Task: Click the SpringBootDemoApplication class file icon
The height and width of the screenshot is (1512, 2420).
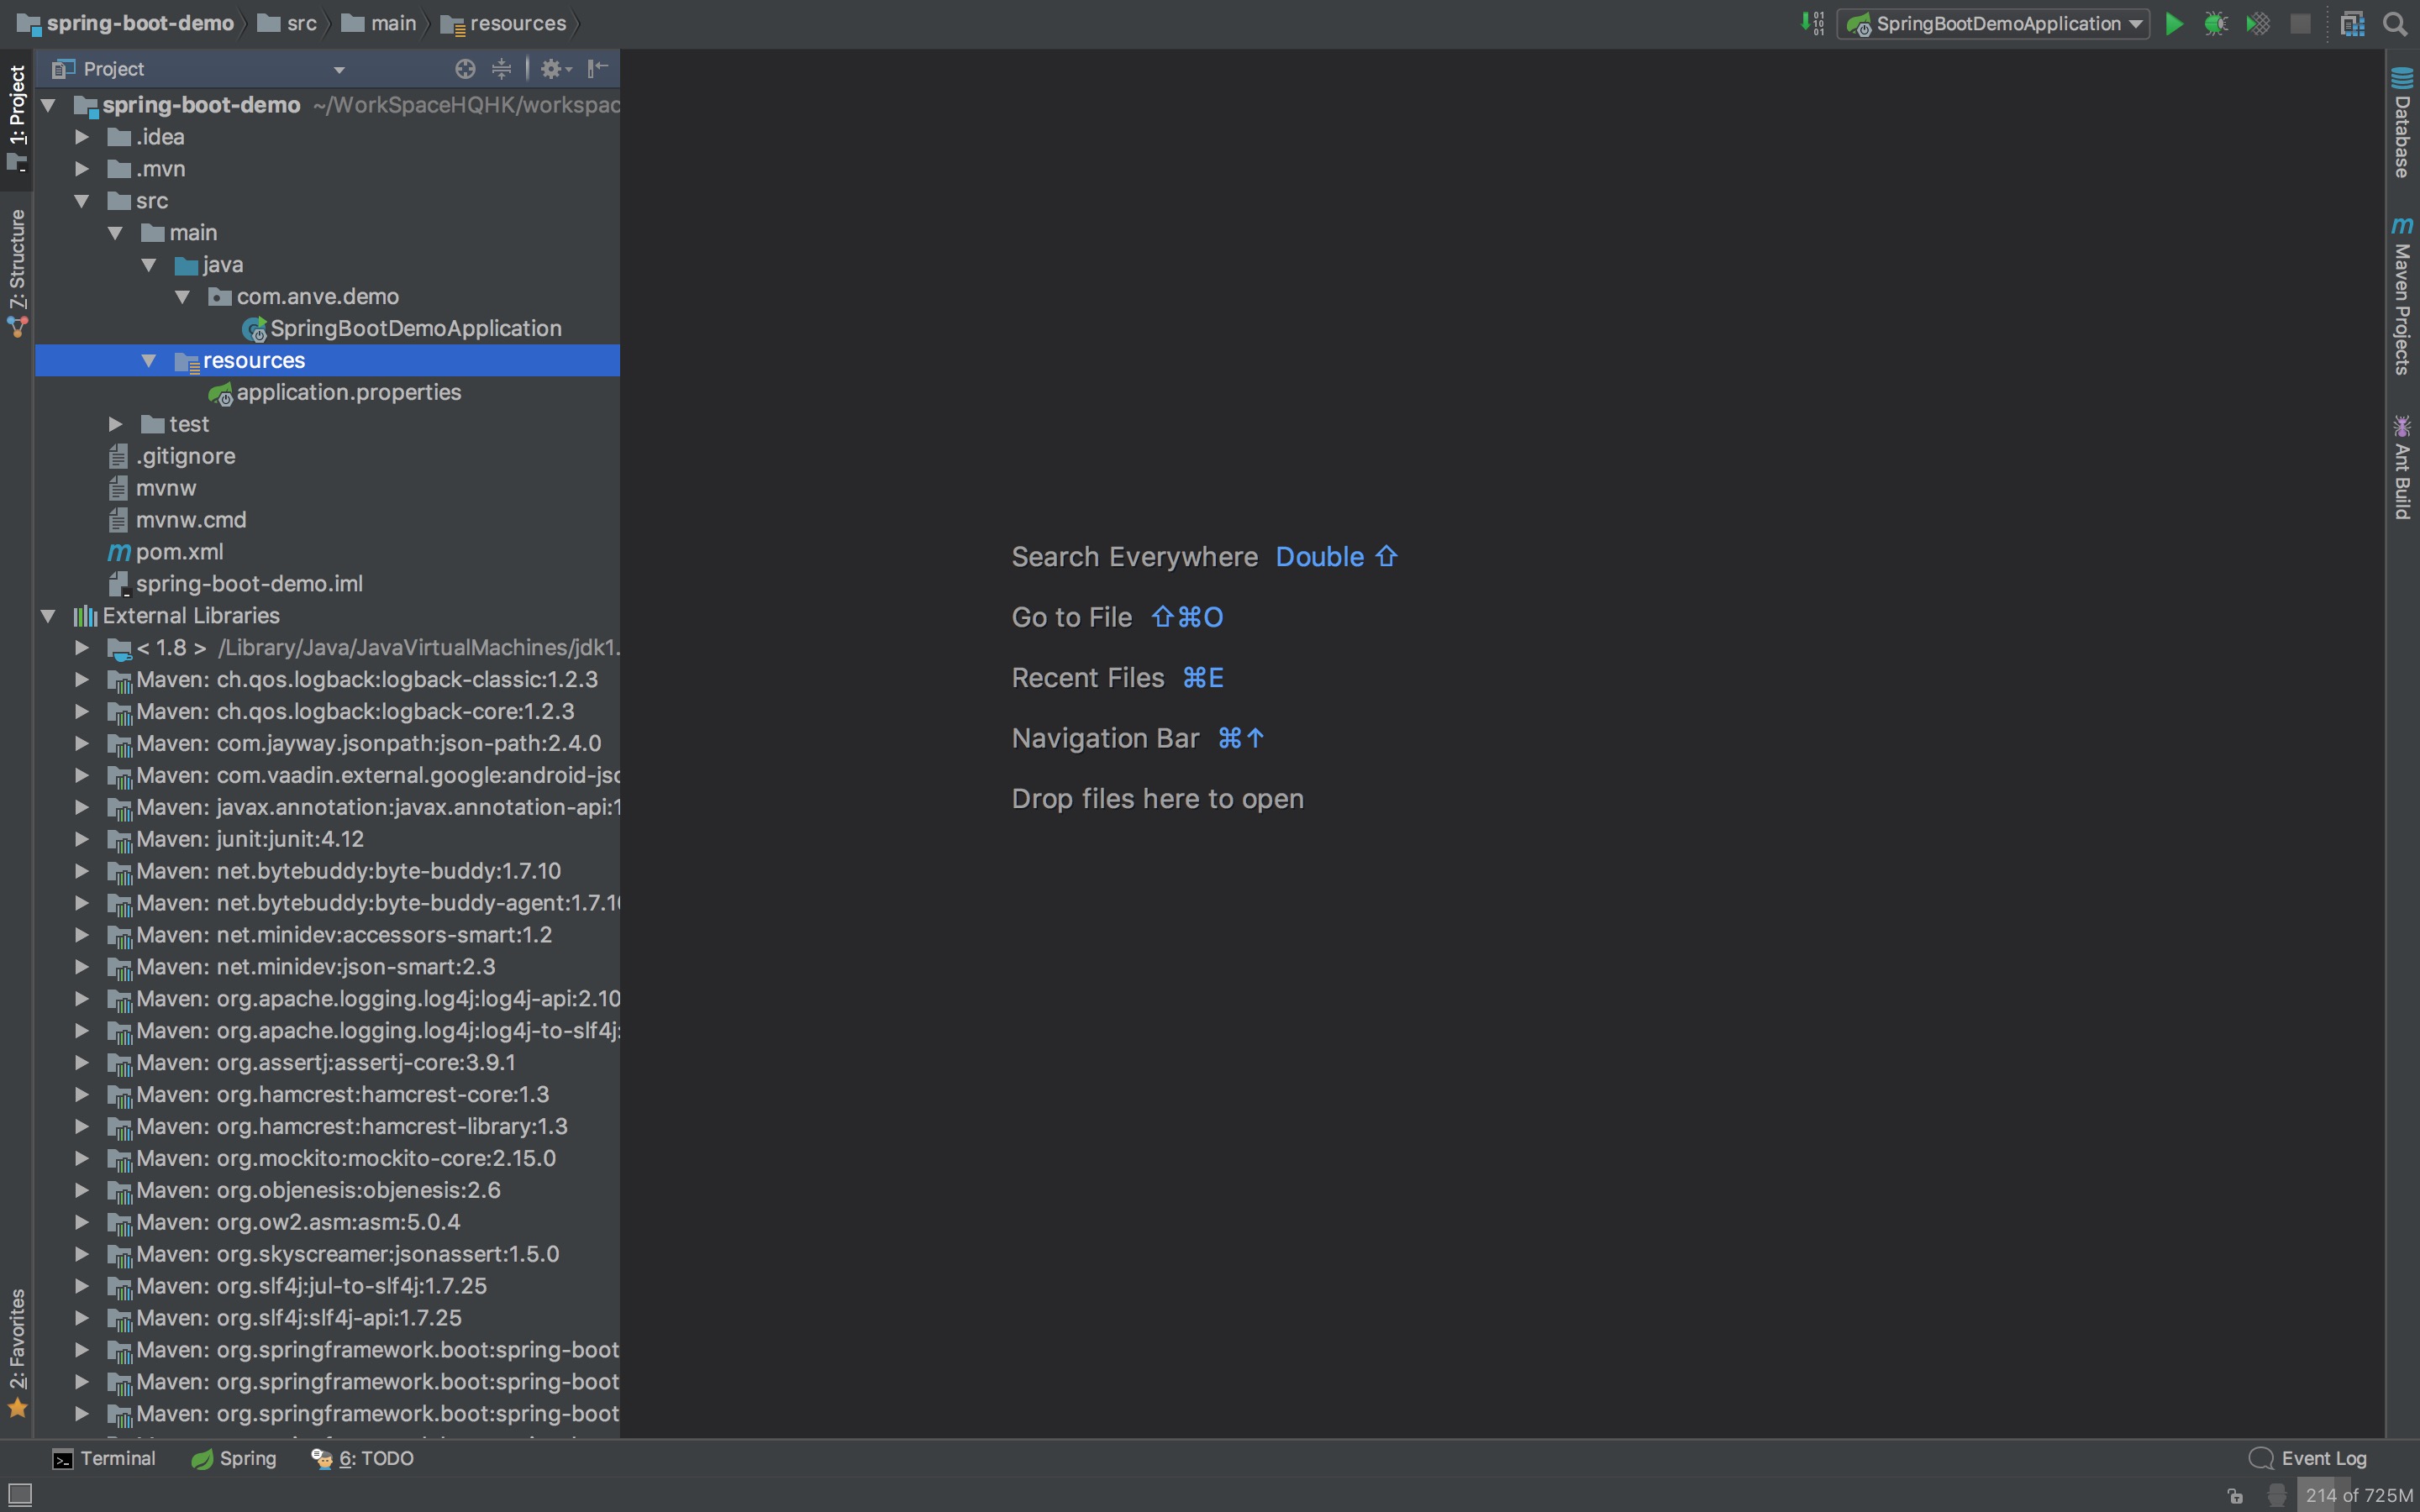Action: [254, 329]
